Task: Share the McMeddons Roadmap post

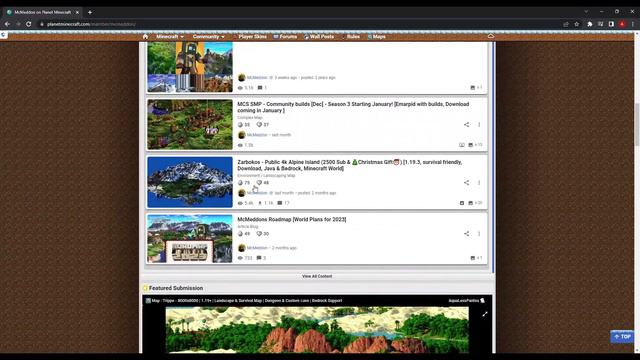Action: click(466, 233)
